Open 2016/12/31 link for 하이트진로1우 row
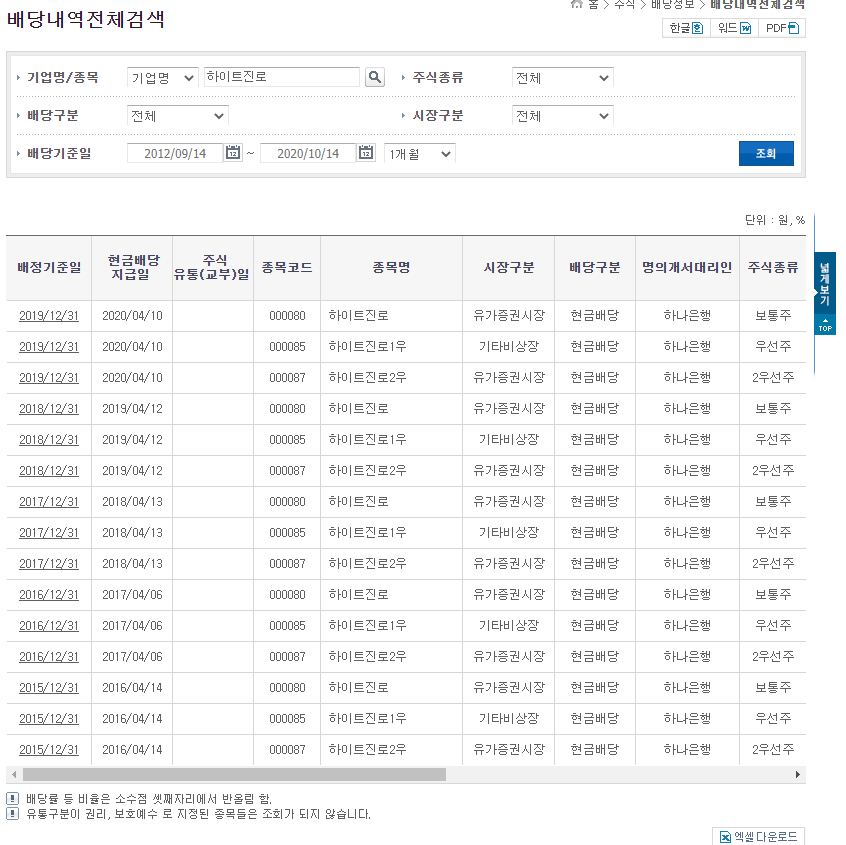This screenshot has width=846, height=845. point(49,626)
